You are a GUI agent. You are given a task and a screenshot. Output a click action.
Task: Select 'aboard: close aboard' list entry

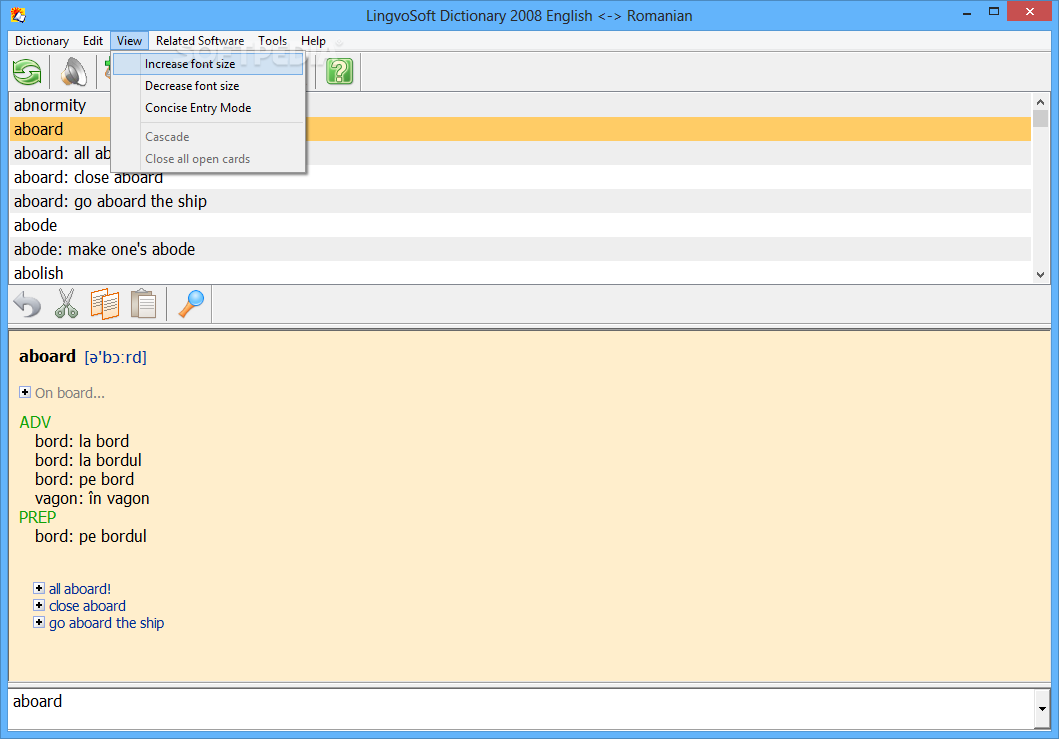(x=520, y=177)
